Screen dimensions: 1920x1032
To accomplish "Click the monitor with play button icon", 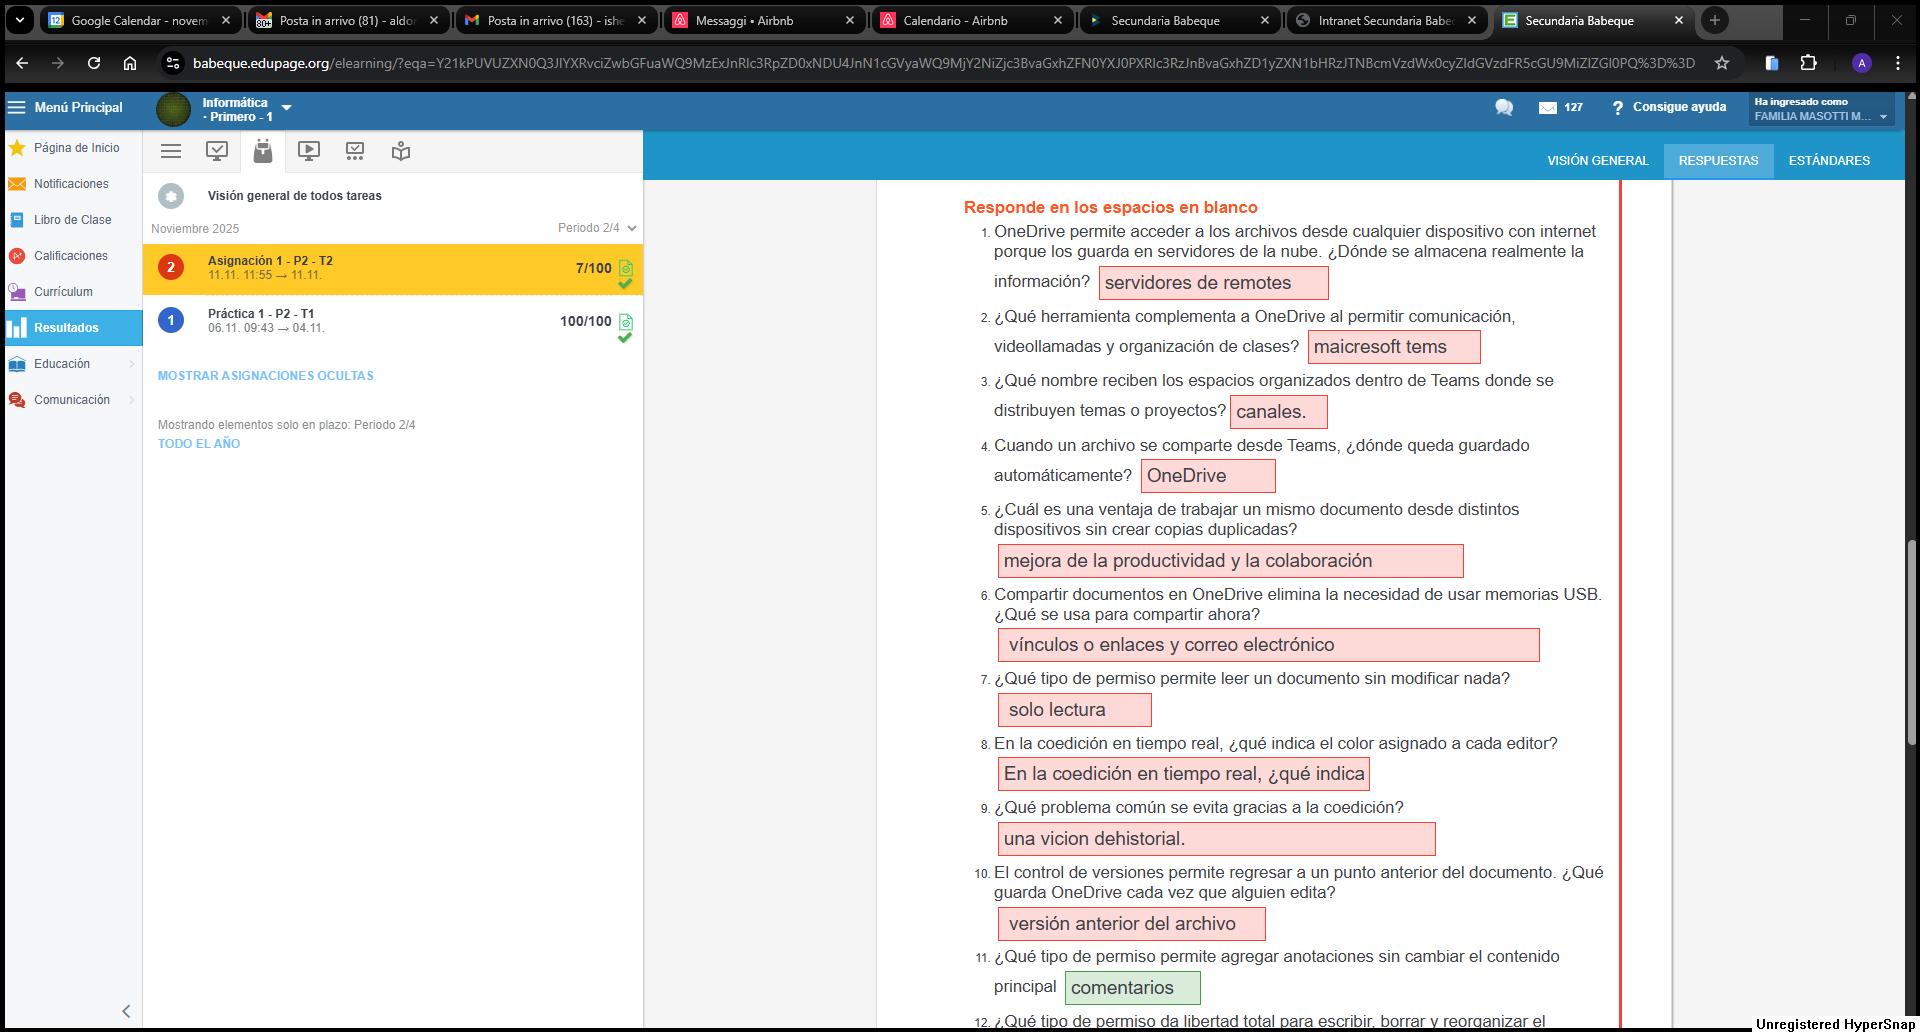I will tap(309, 151).
